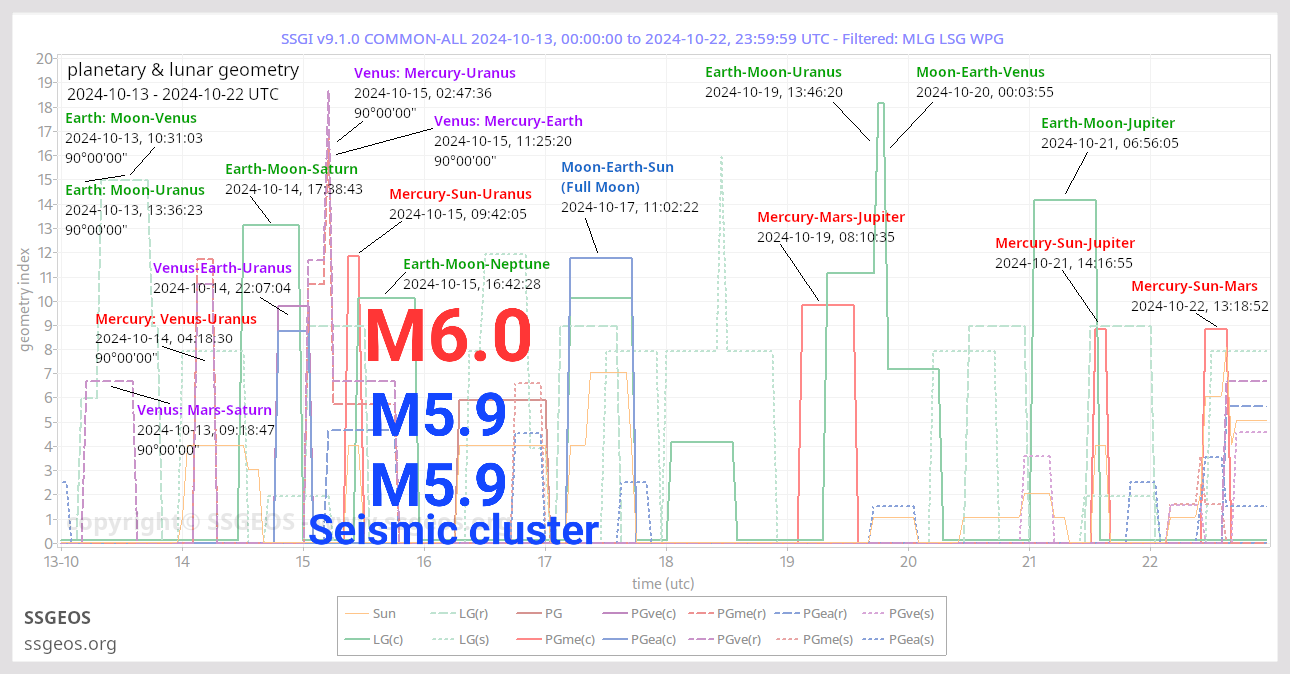Click the M6.0 seismic event marker
This screenshot has height=674, width=1290.
pyautogui.click(x=448, y=337)
